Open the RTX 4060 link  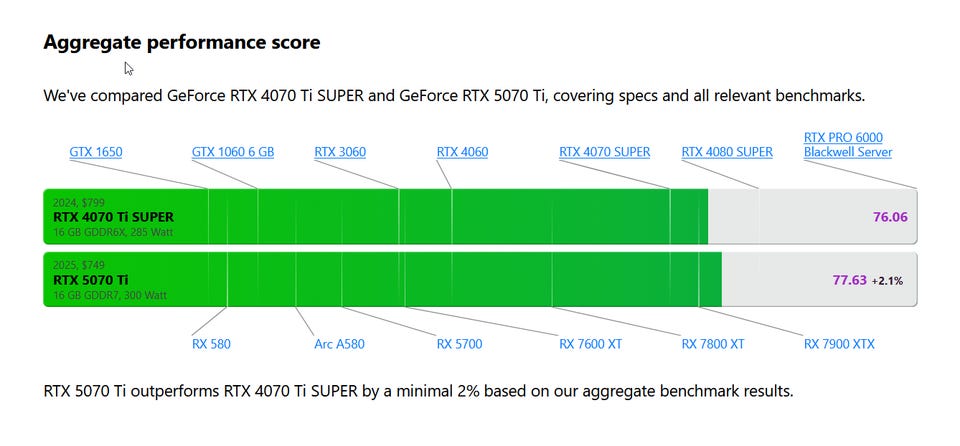tap(462, 152)
